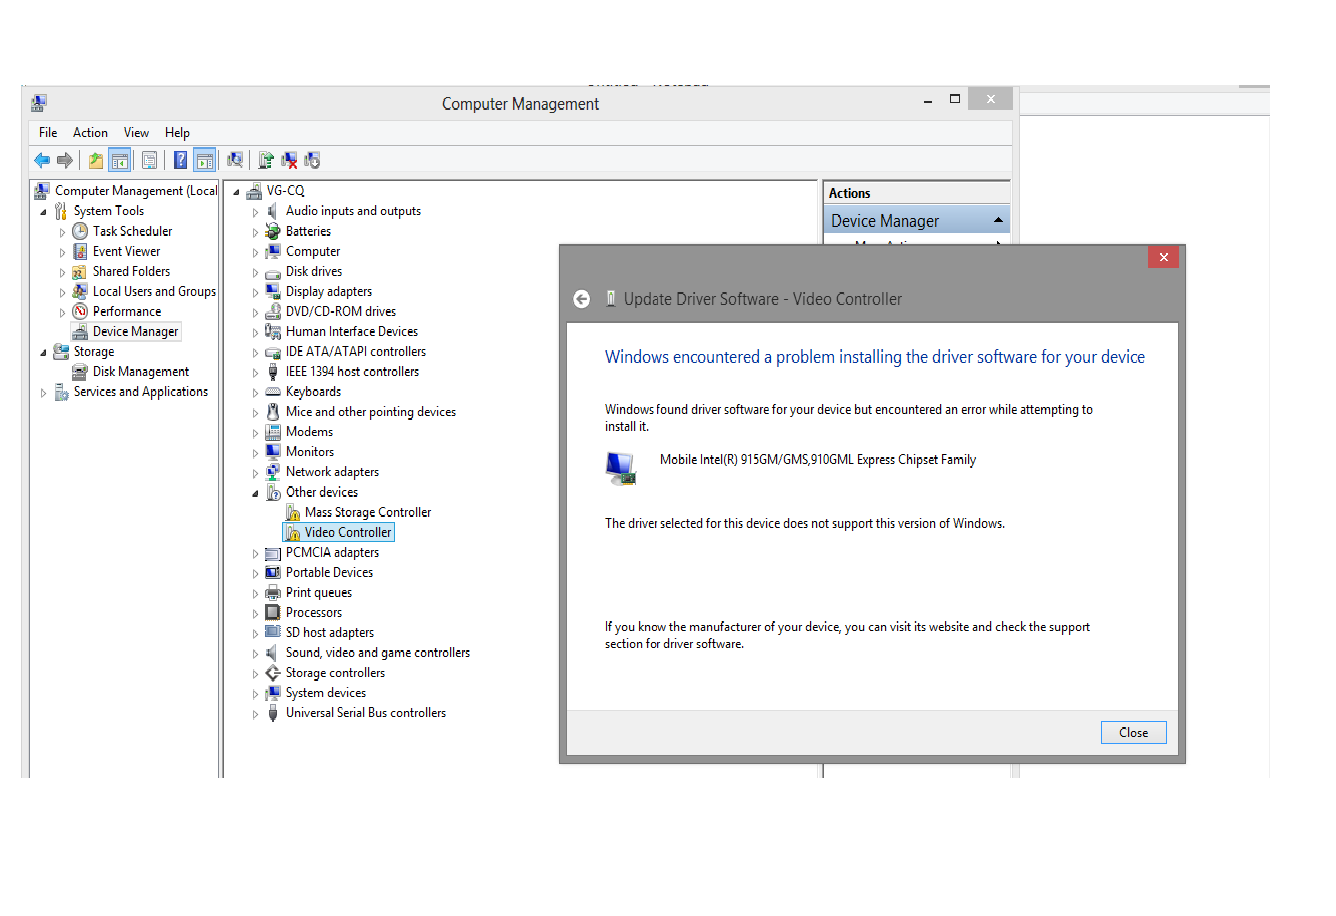
Task: Click the Processors device icon
Action: 272,612
